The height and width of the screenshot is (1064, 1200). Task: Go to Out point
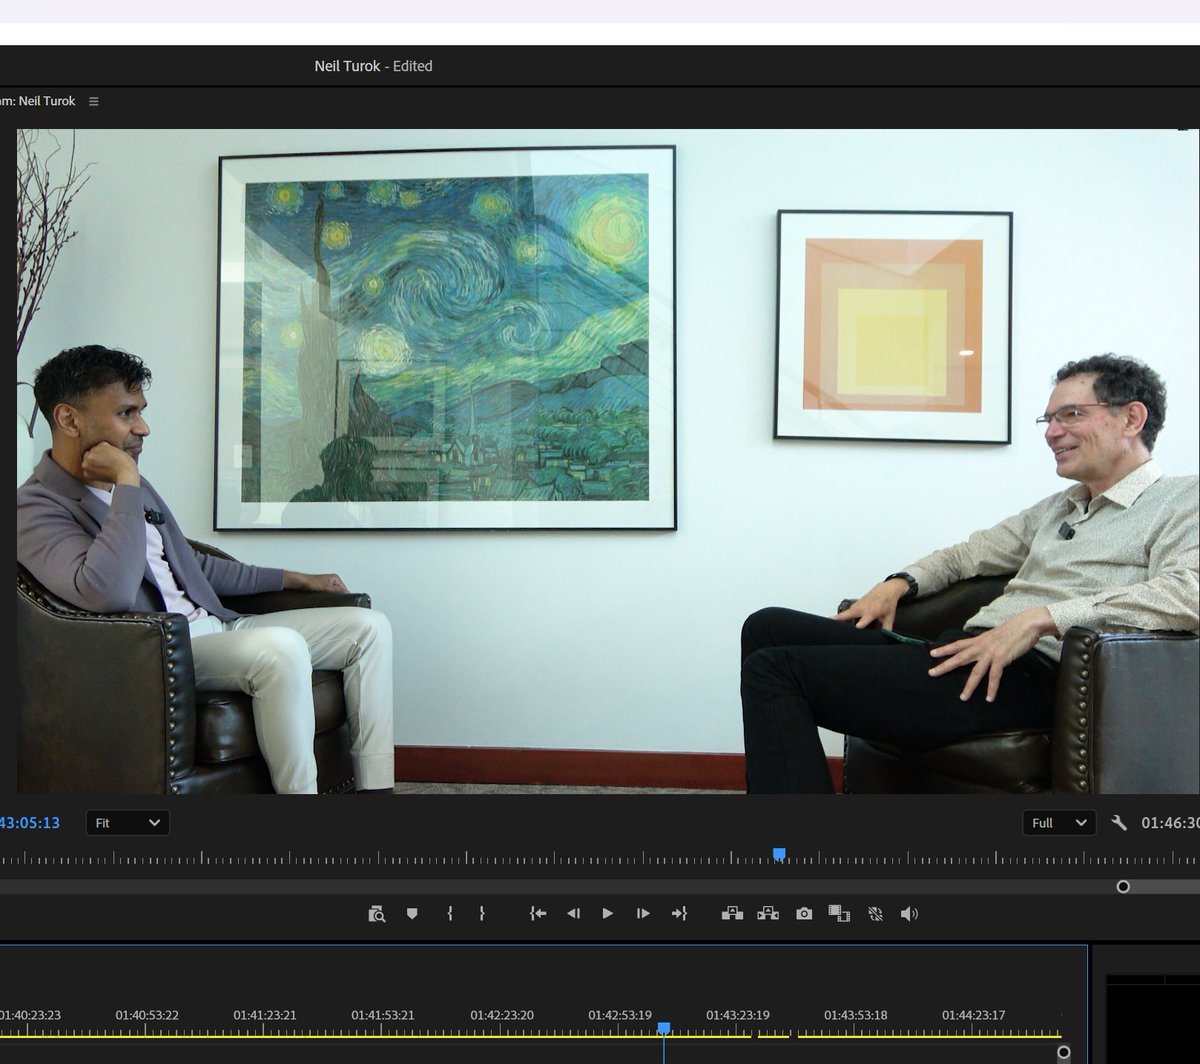point(679,913)
